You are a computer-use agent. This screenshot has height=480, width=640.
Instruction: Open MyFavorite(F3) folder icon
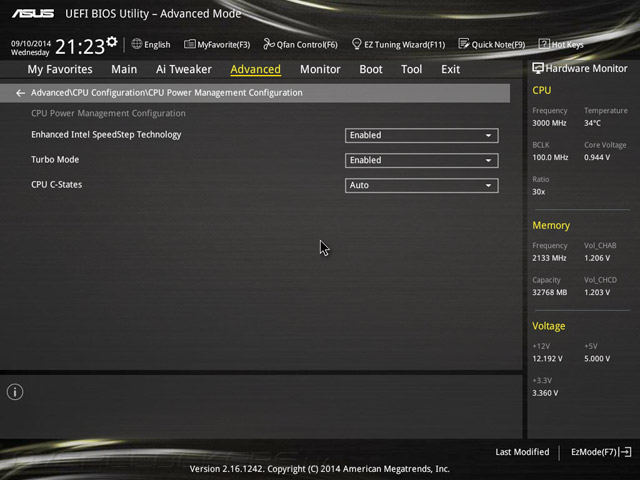(x=189, y=44)
